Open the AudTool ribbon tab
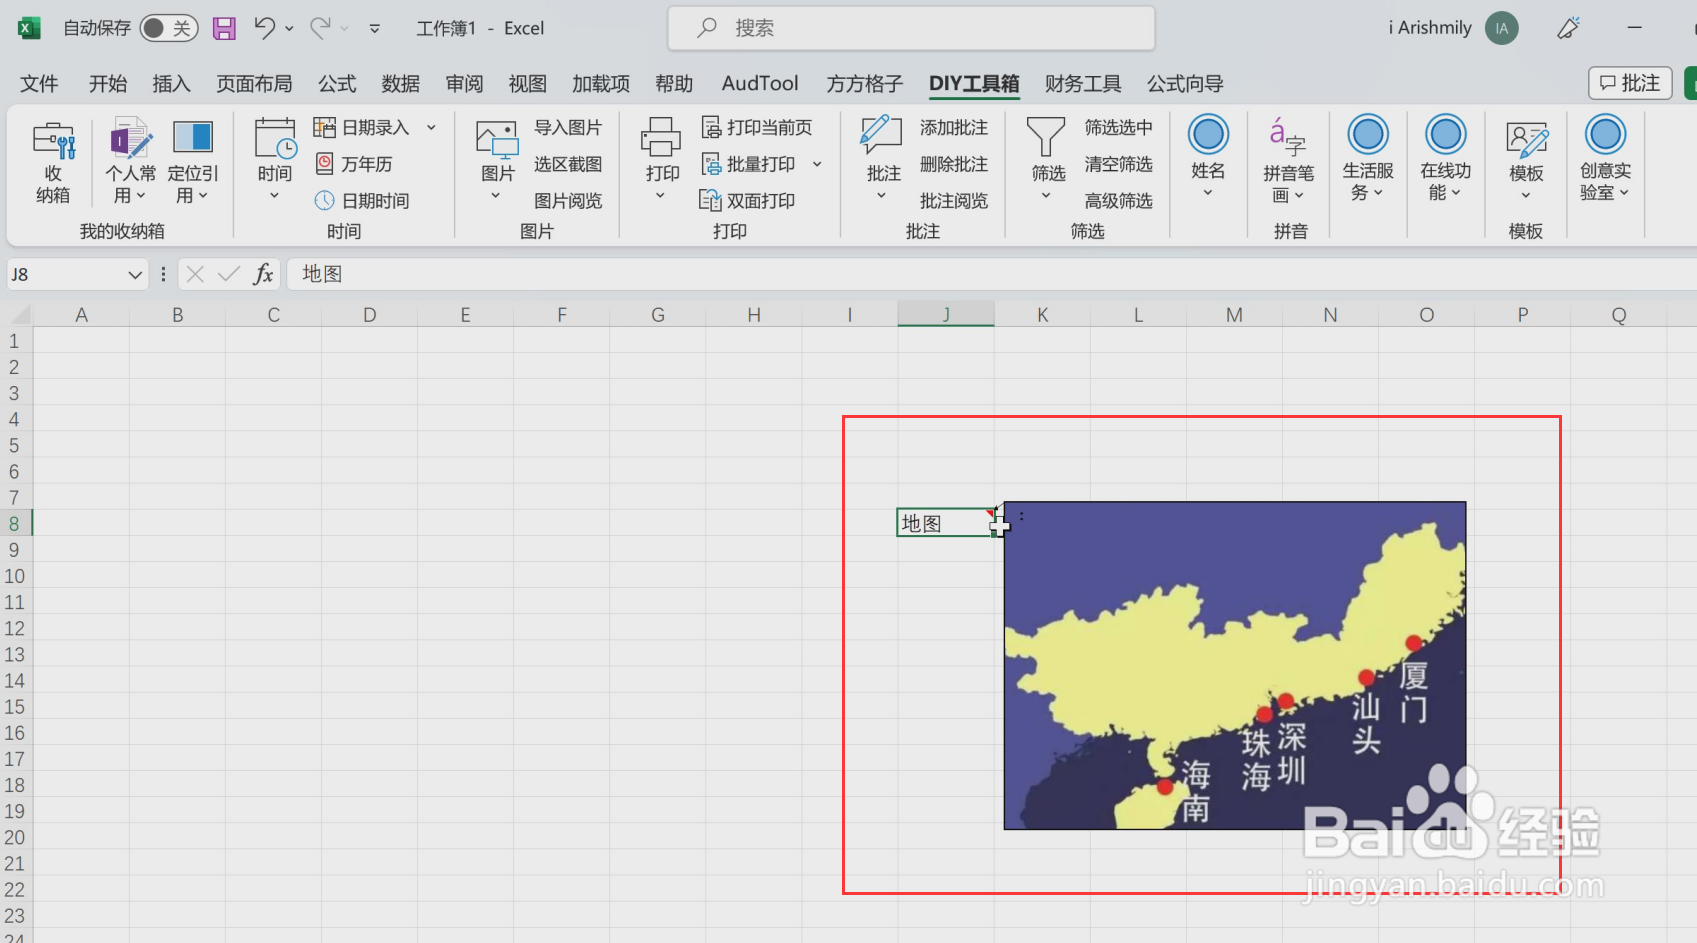The height and width of the screenshot is (943, 1697). [760, 84]
